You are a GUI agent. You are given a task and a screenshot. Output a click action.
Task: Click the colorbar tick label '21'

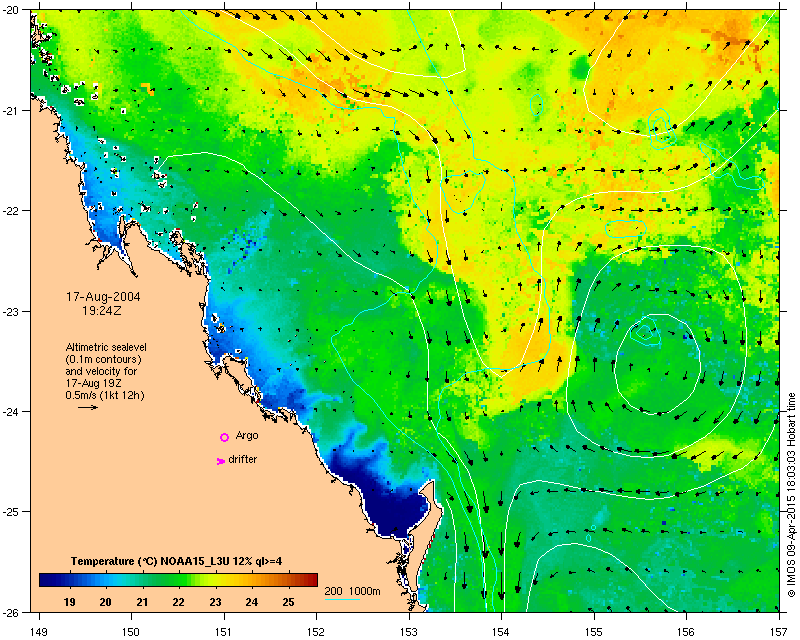point(142,602)
